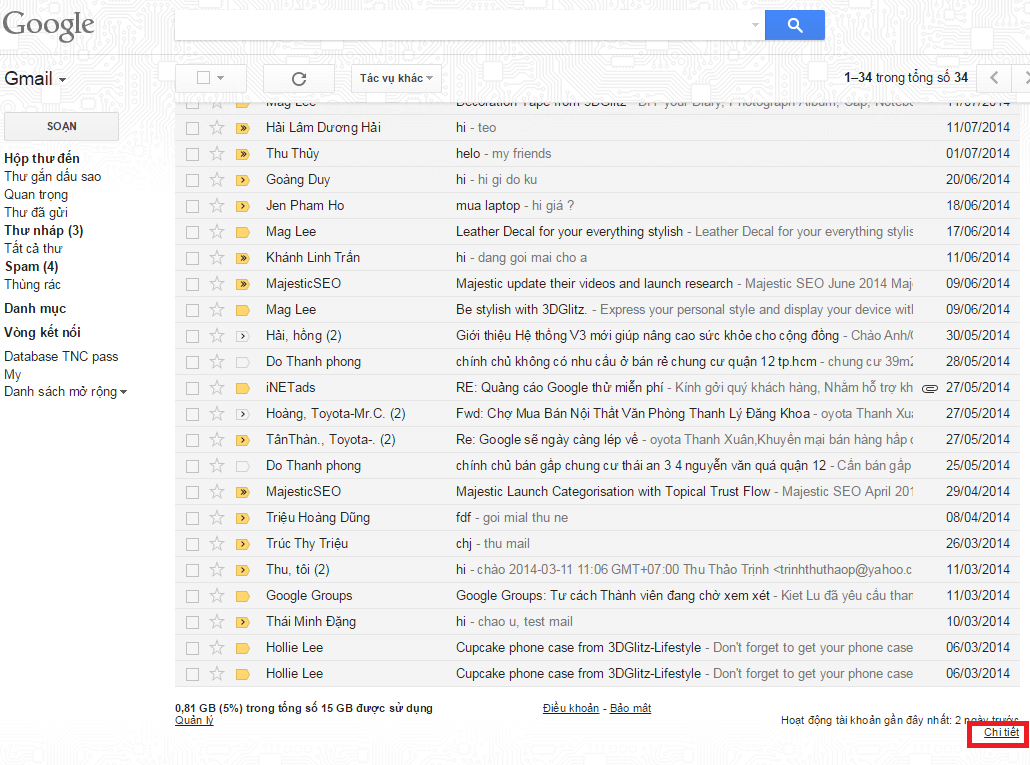Click the blue search magnifier button
The width and height of the screenshot is (1030, 765).
(794, 26)
